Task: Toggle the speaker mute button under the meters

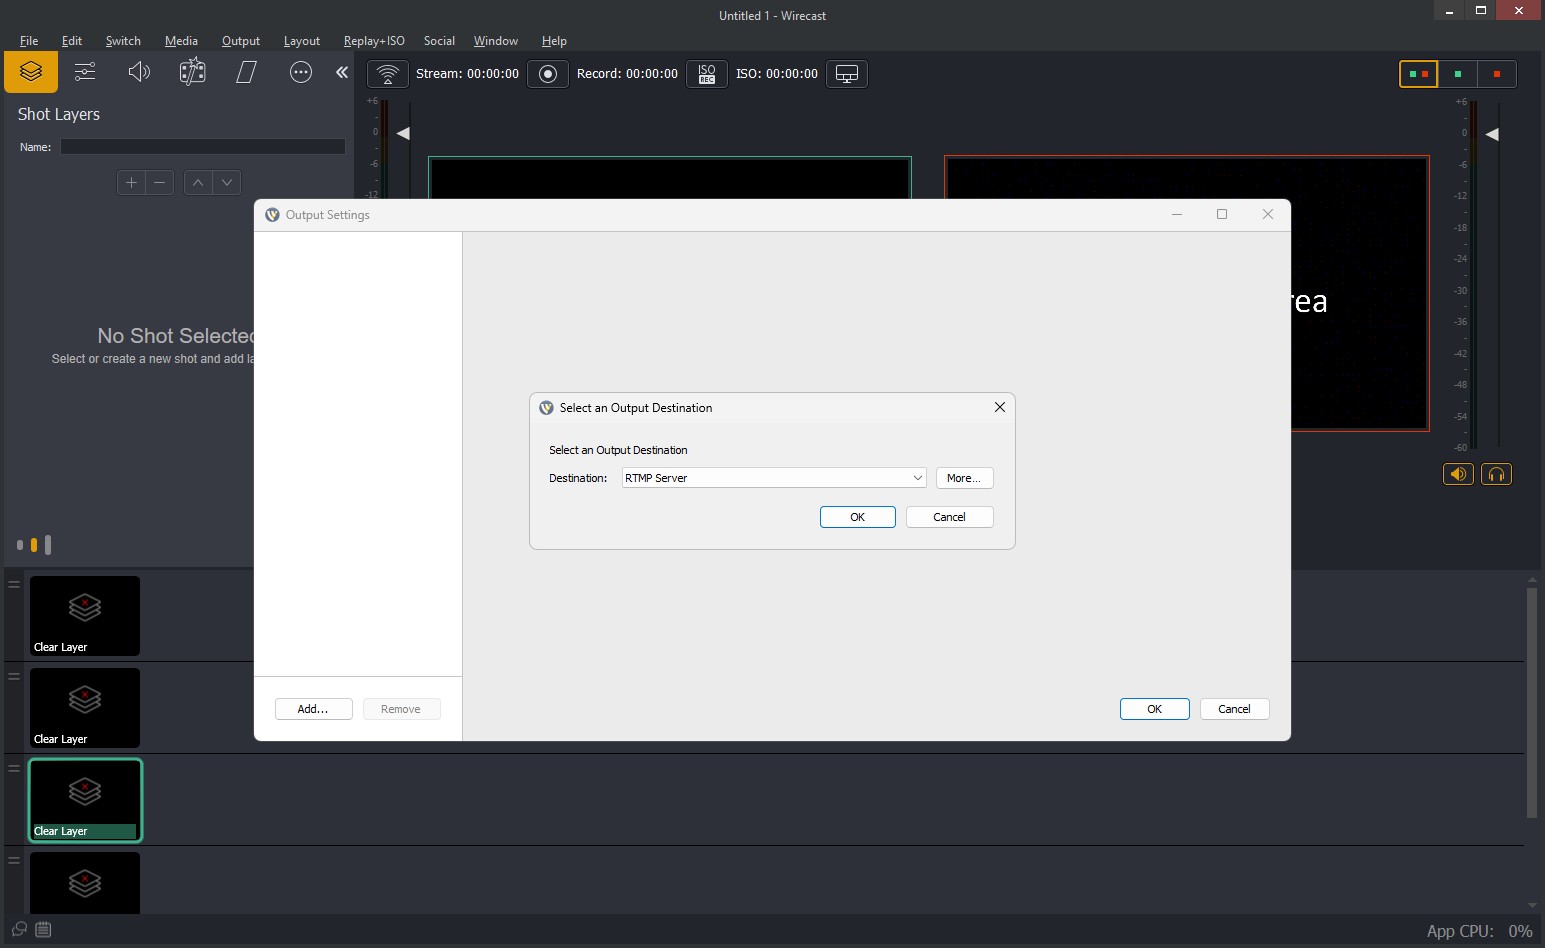Action: click(x=1458, y=474)
